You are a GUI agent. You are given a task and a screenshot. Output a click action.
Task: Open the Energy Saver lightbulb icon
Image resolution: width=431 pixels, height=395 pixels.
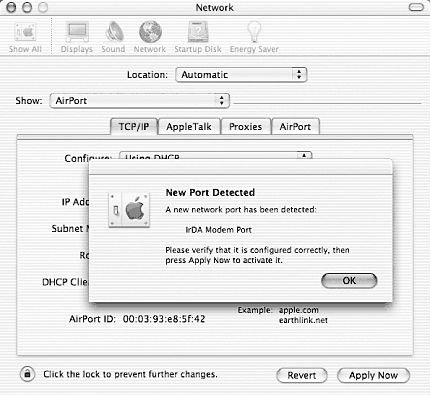tap(254, 37)
